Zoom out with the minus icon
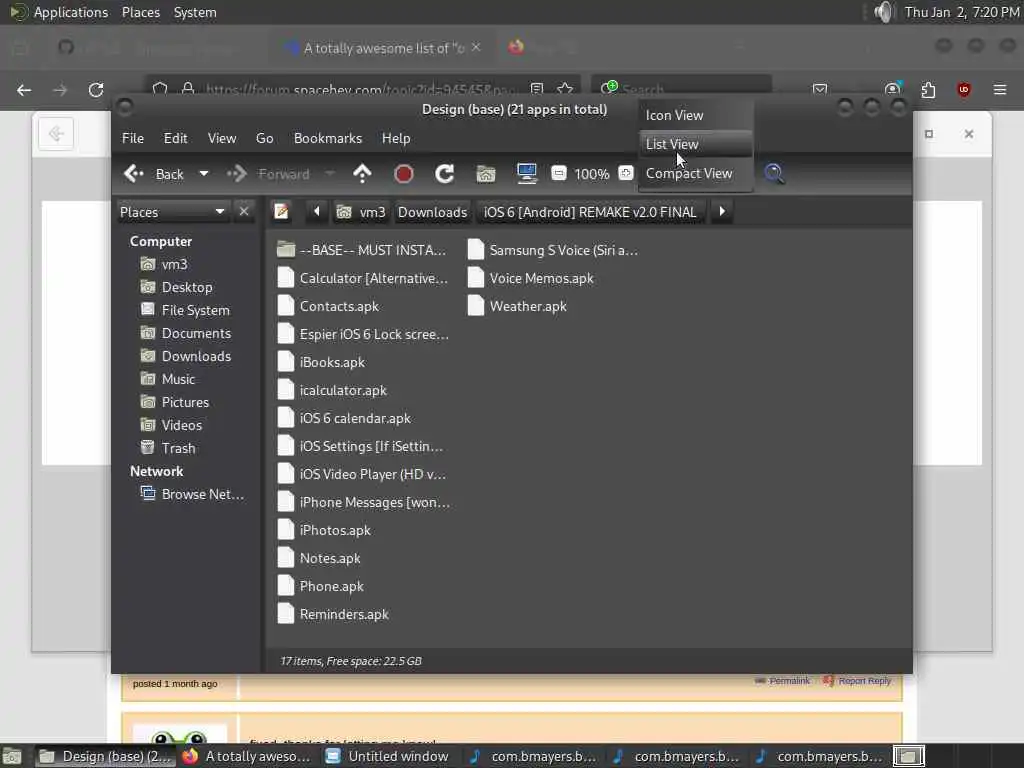The height and width of the screenshot is (768, 1024). click(x=559, y=173)
